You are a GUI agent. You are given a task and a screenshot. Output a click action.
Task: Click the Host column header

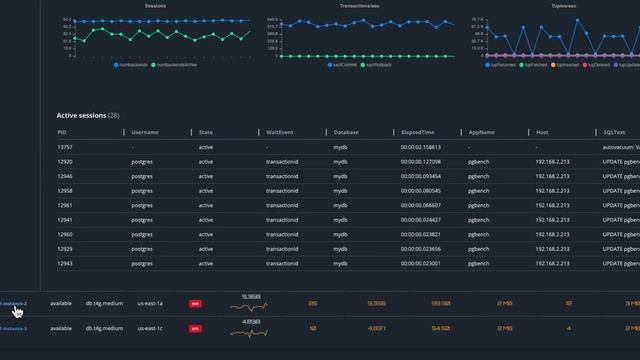pyautogui.click(x=542, y=132)
